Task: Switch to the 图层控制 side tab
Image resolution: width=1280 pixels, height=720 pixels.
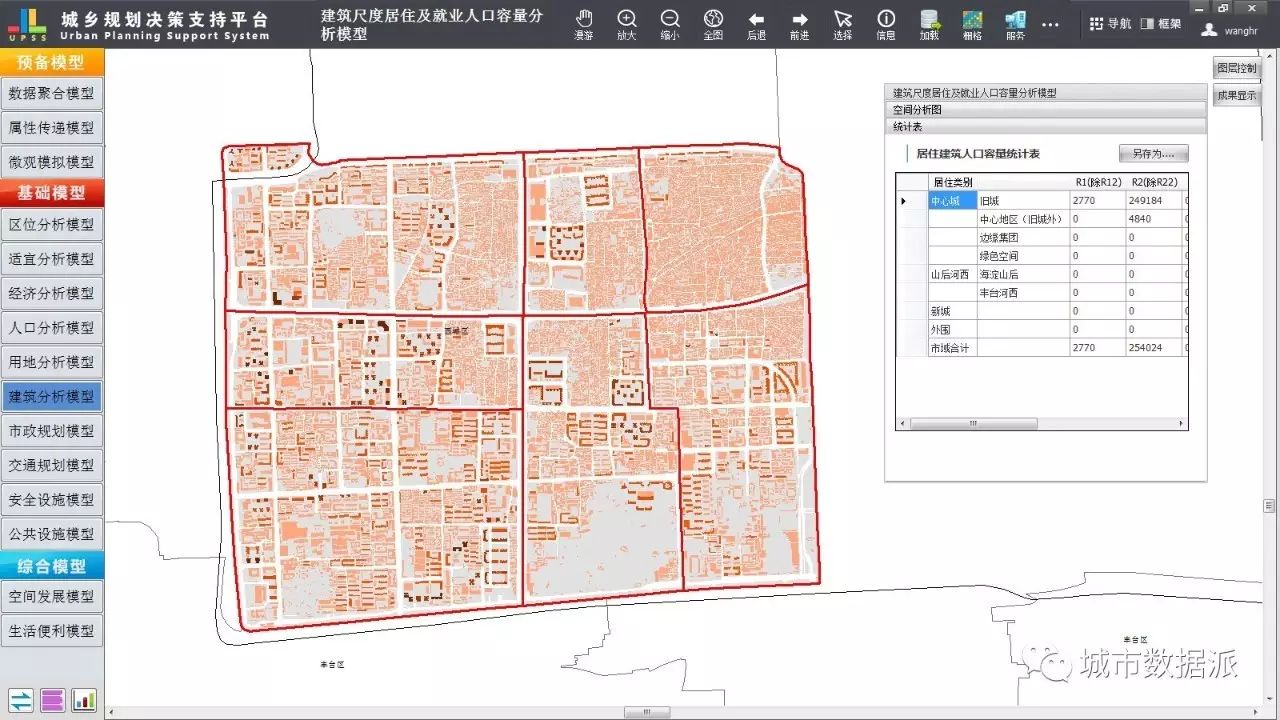Action: 1236,68
